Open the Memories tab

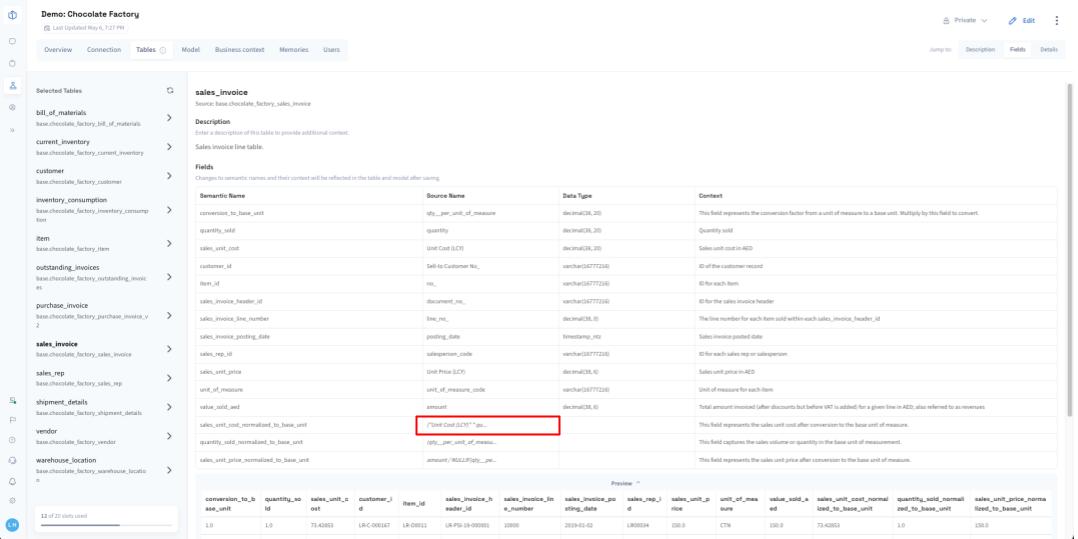click(x=293, y=50)
